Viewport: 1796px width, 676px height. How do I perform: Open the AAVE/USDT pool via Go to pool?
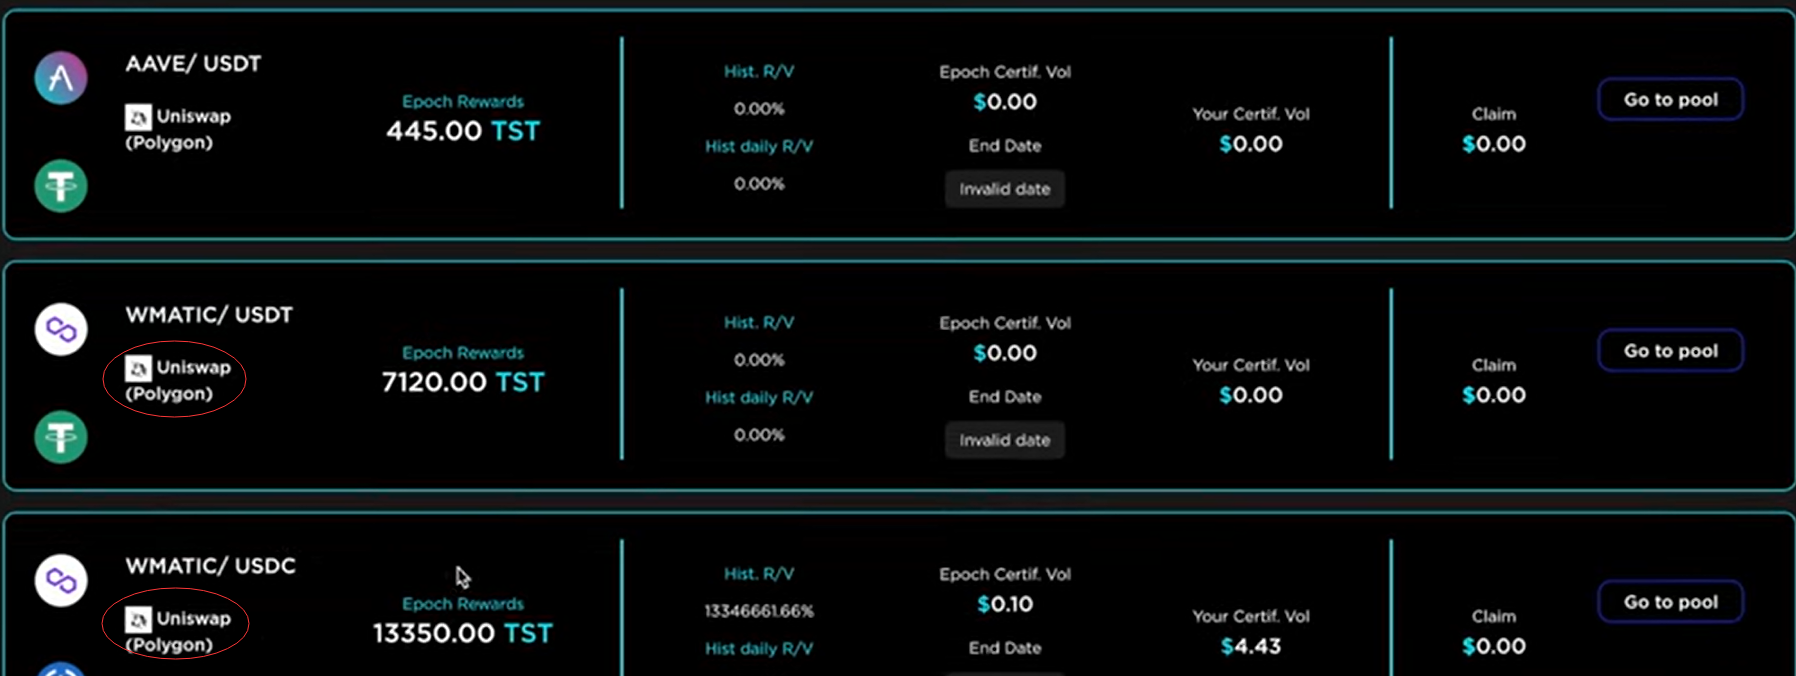point(1670,100)
